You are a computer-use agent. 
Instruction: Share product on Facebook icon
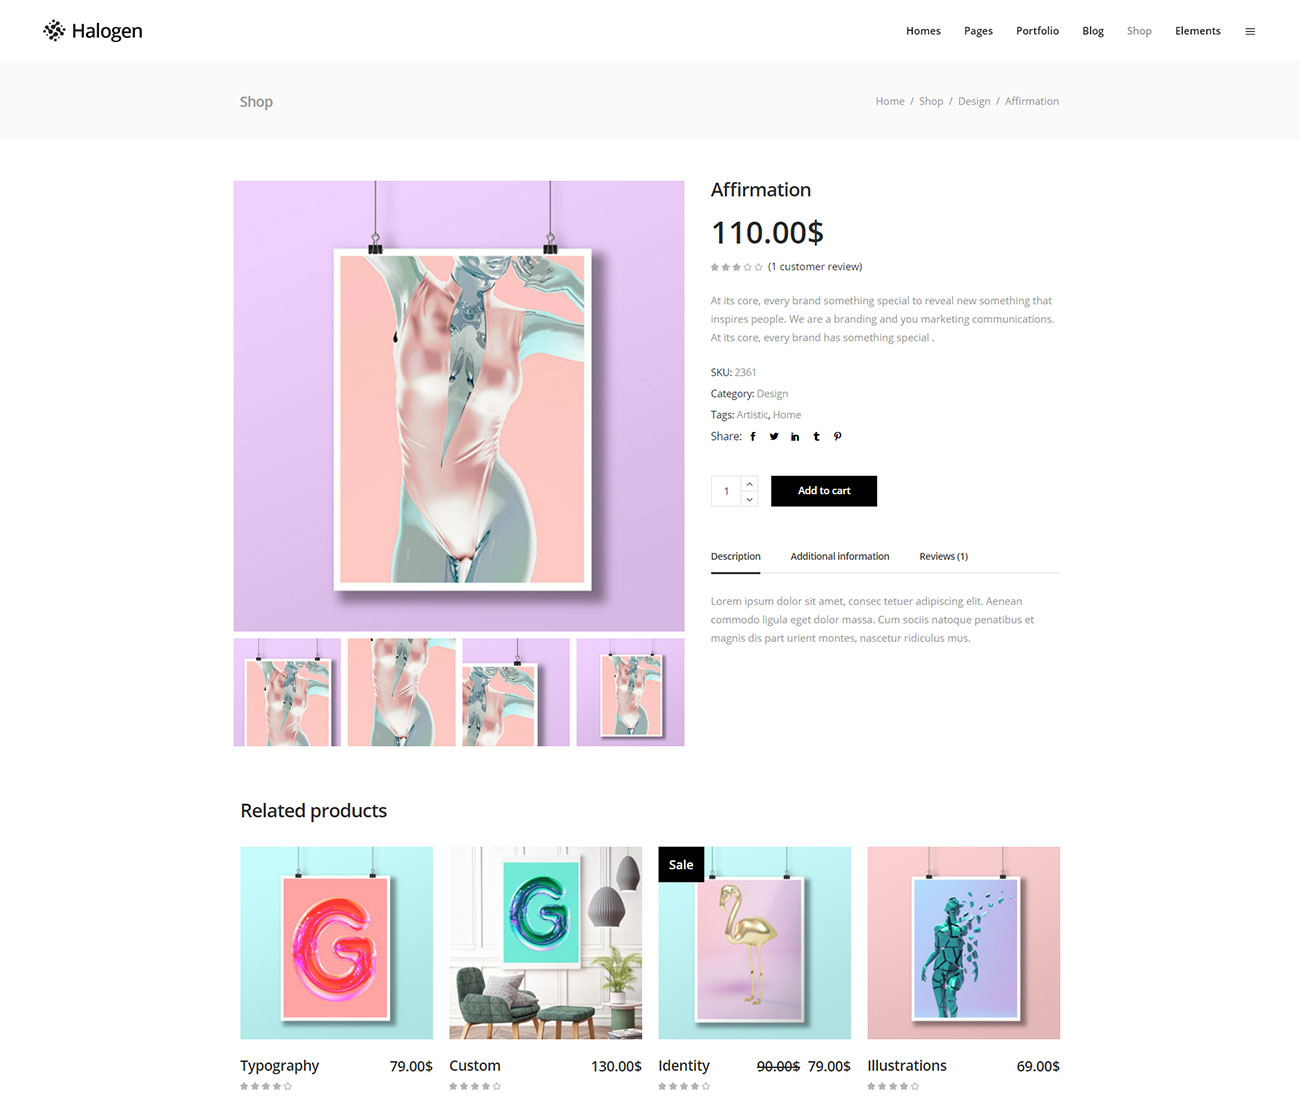[x=753, y=437]
